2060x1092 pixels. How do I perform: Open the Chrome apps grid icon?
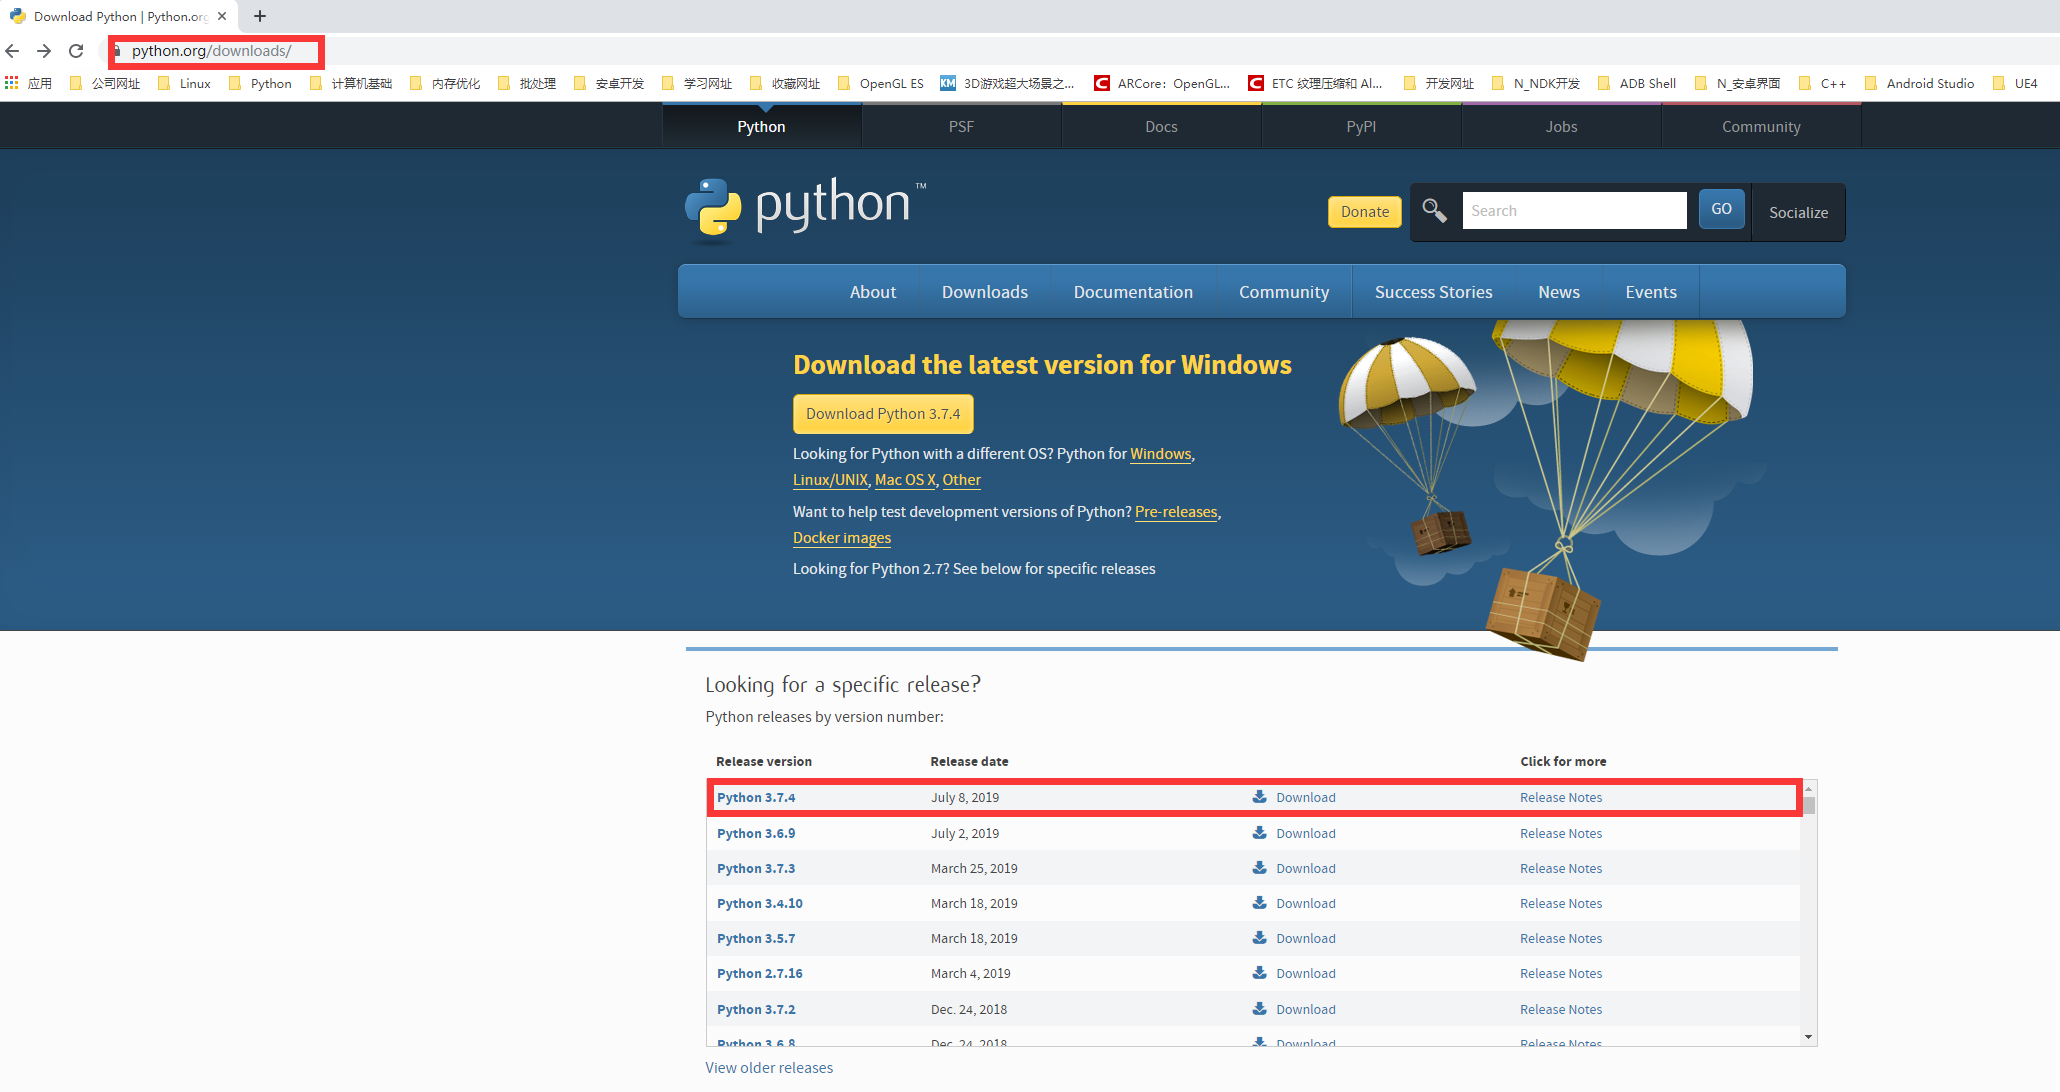click(12, 83)
